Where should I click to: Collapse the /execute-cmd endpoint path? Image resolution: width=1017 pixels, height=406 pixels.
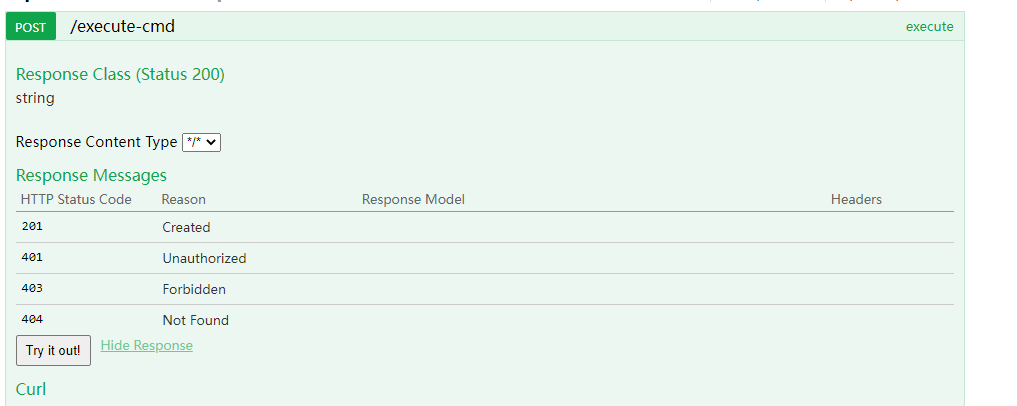122,27
